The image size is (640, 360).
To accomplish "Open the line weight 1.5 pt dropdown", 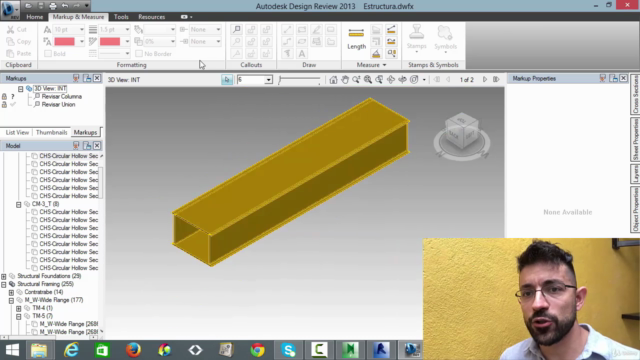I will point(127,29).
